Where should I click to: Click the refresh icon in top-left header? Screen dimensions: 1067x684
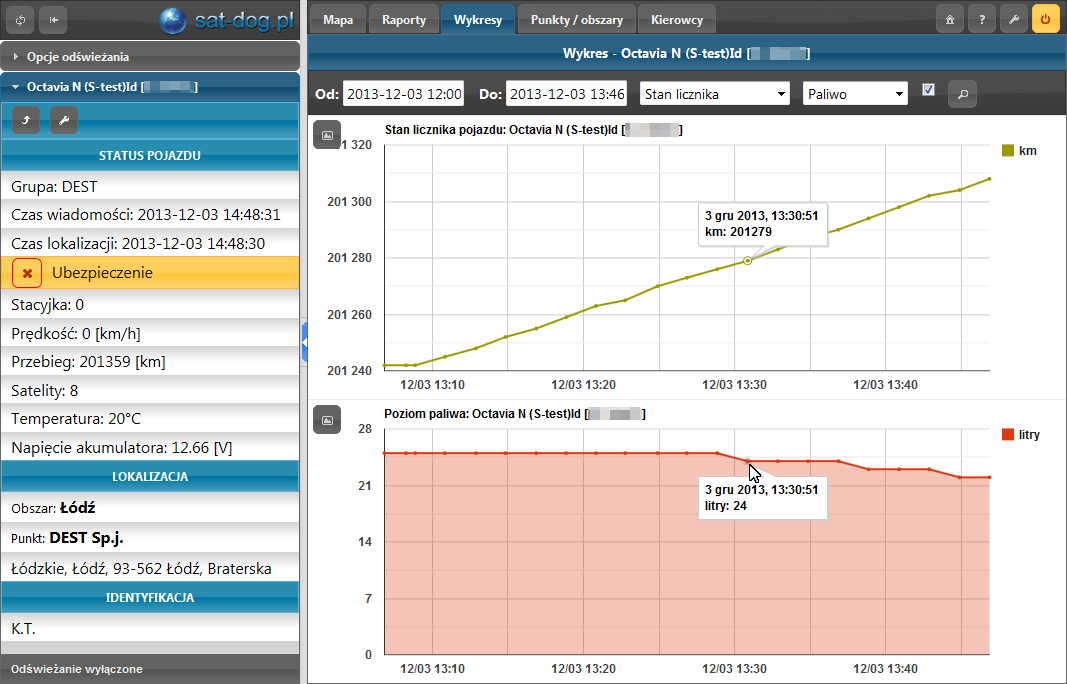tap(22, 19)
